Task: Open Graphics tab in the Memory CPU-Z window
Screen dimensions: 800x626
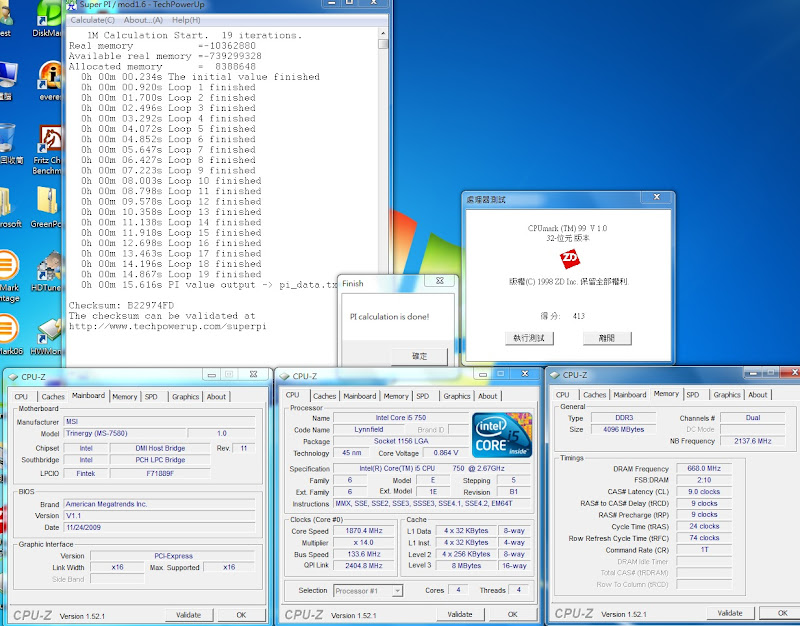Action: 727,395
